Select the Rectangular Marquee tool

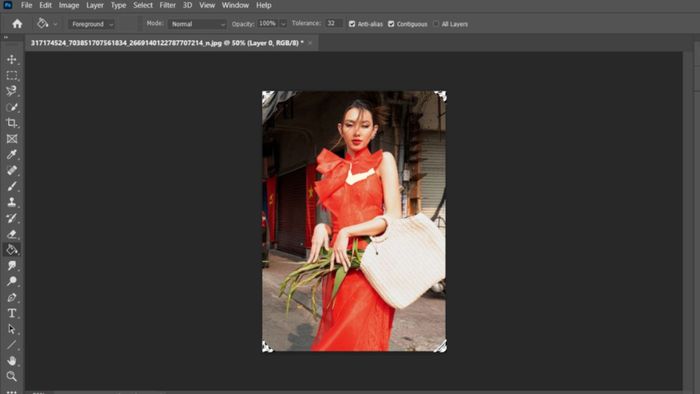(12, 75)
